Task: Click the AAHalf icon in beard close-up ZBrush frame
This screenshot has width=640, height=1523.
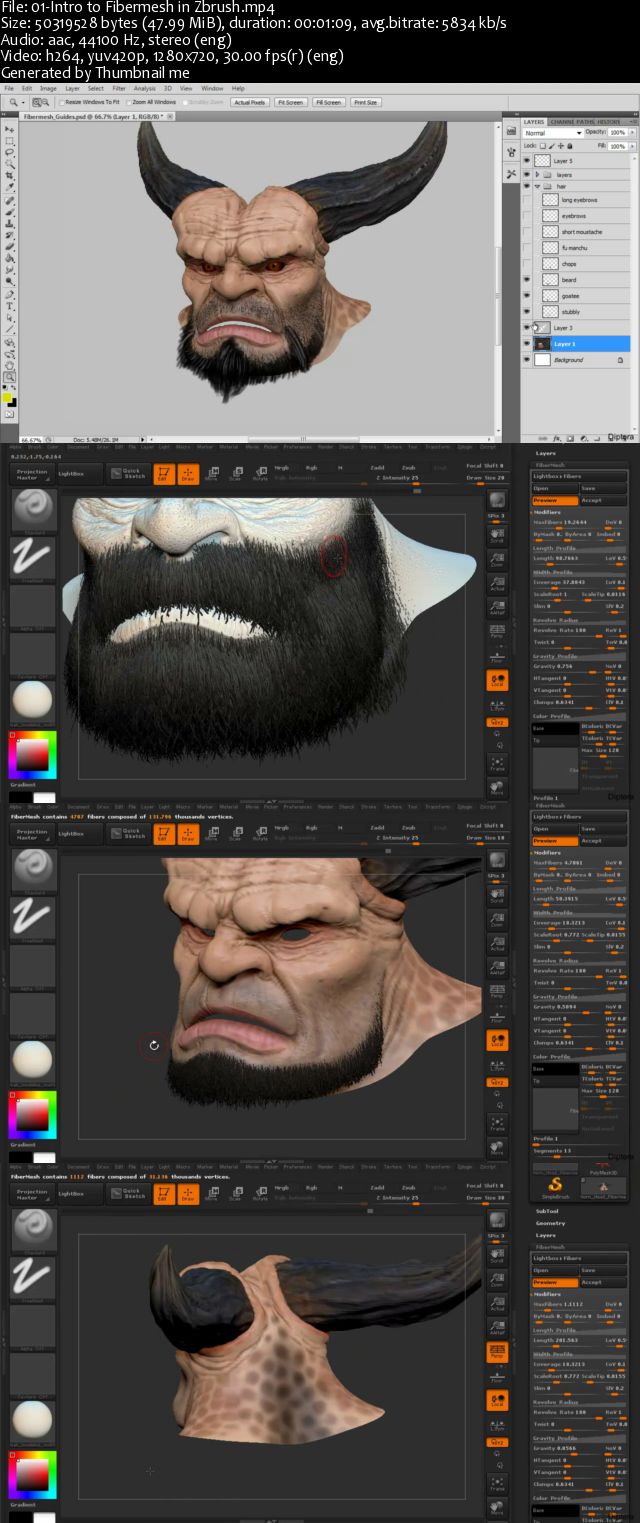Action: [x=497, y=607]
